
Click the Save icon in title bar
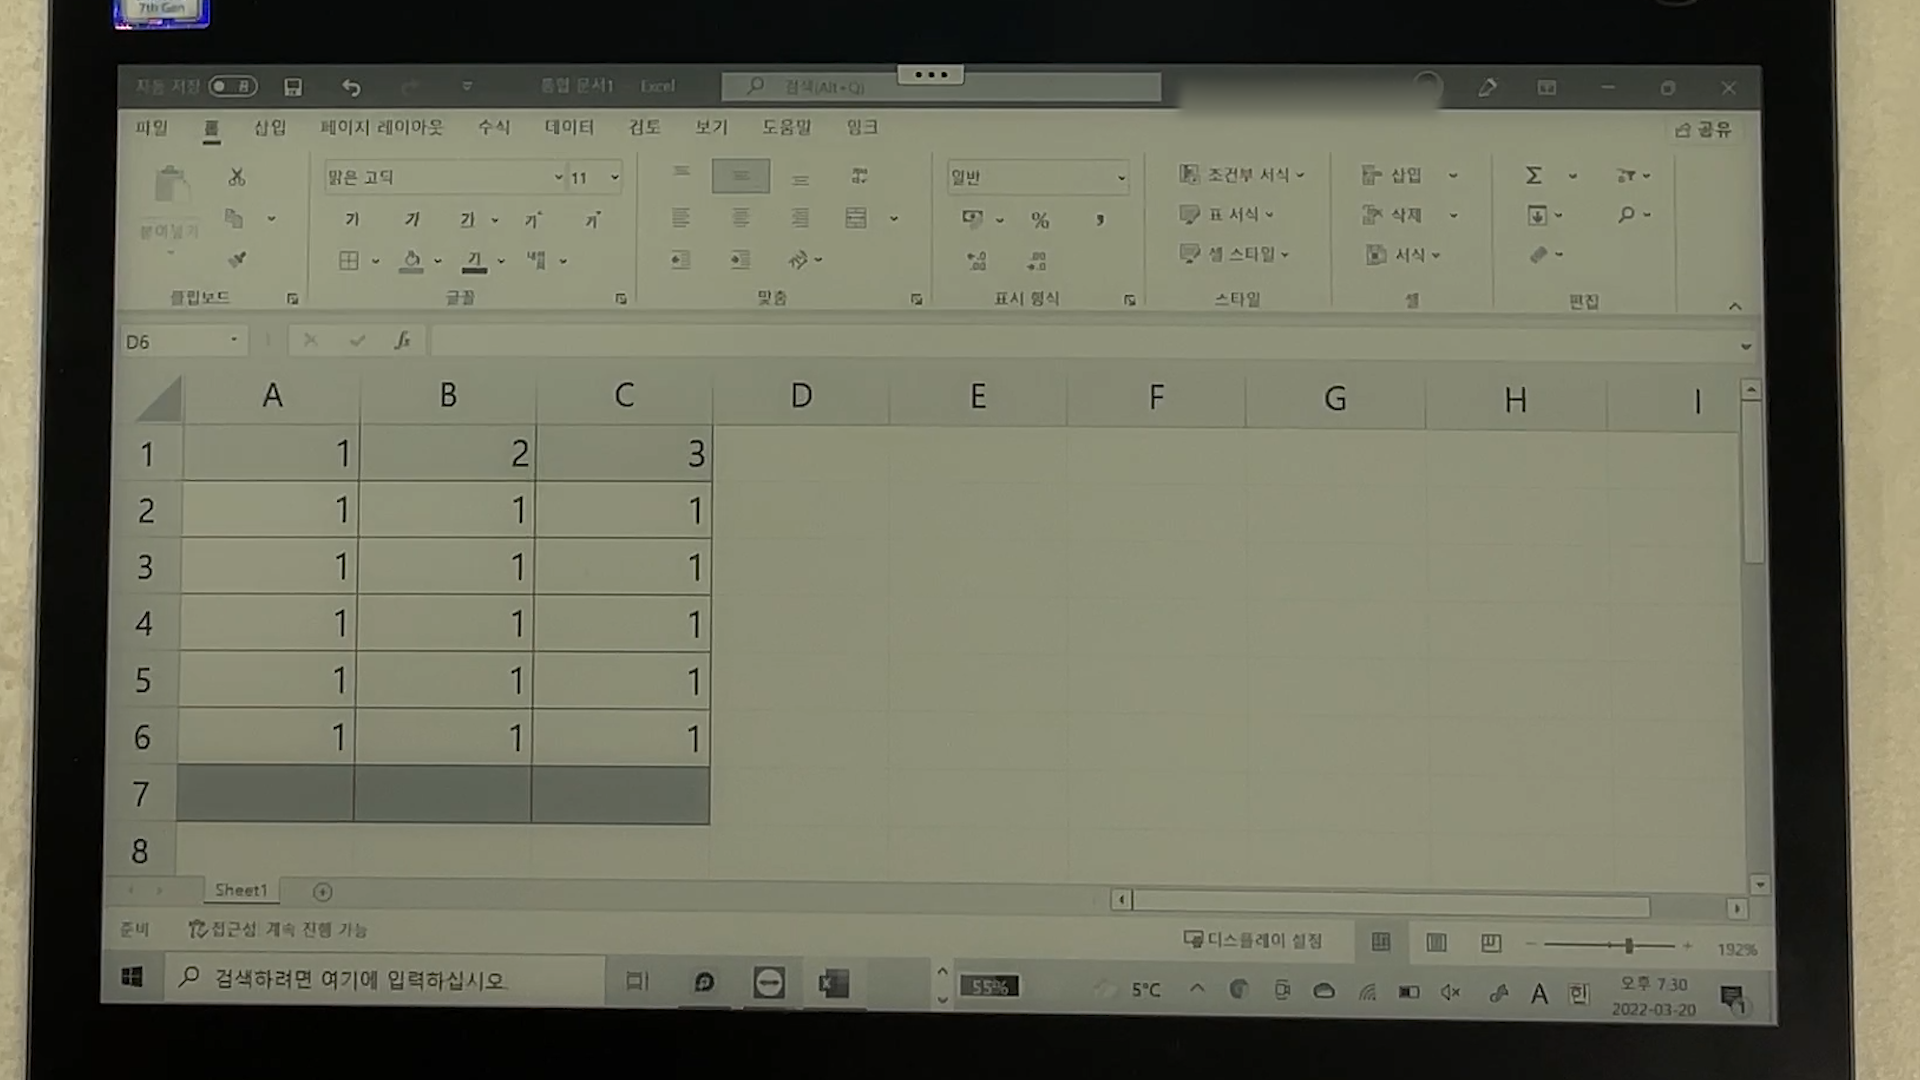tap(293, 88)
